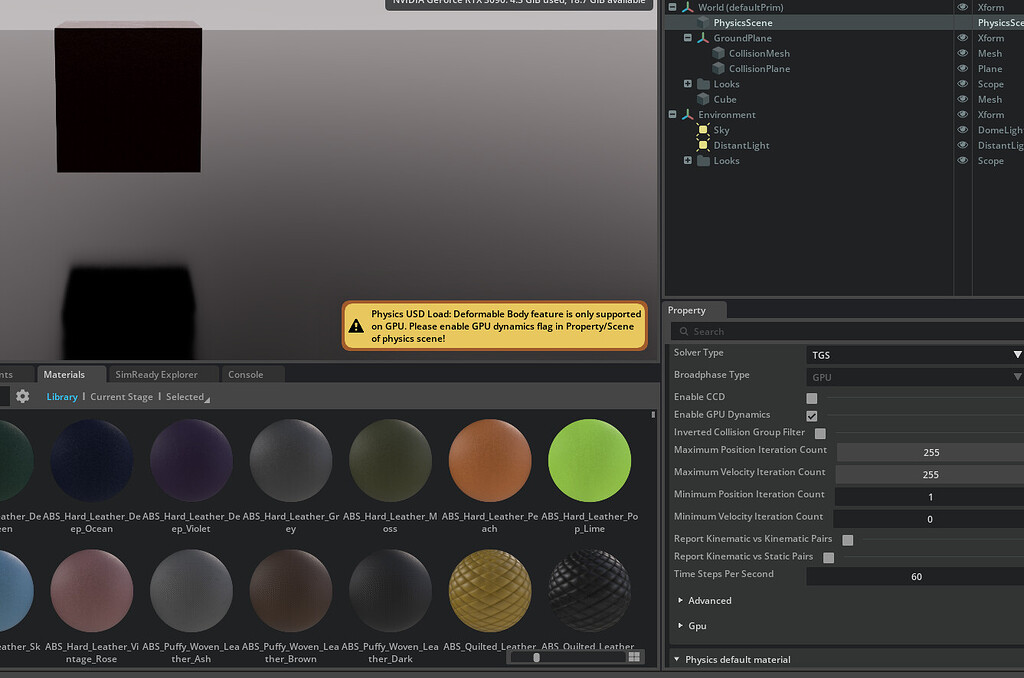The height and width of the screenshot is (678, 1024).
Task: Select the Sky DomeLight icon
Action: (x=705, y=130)
